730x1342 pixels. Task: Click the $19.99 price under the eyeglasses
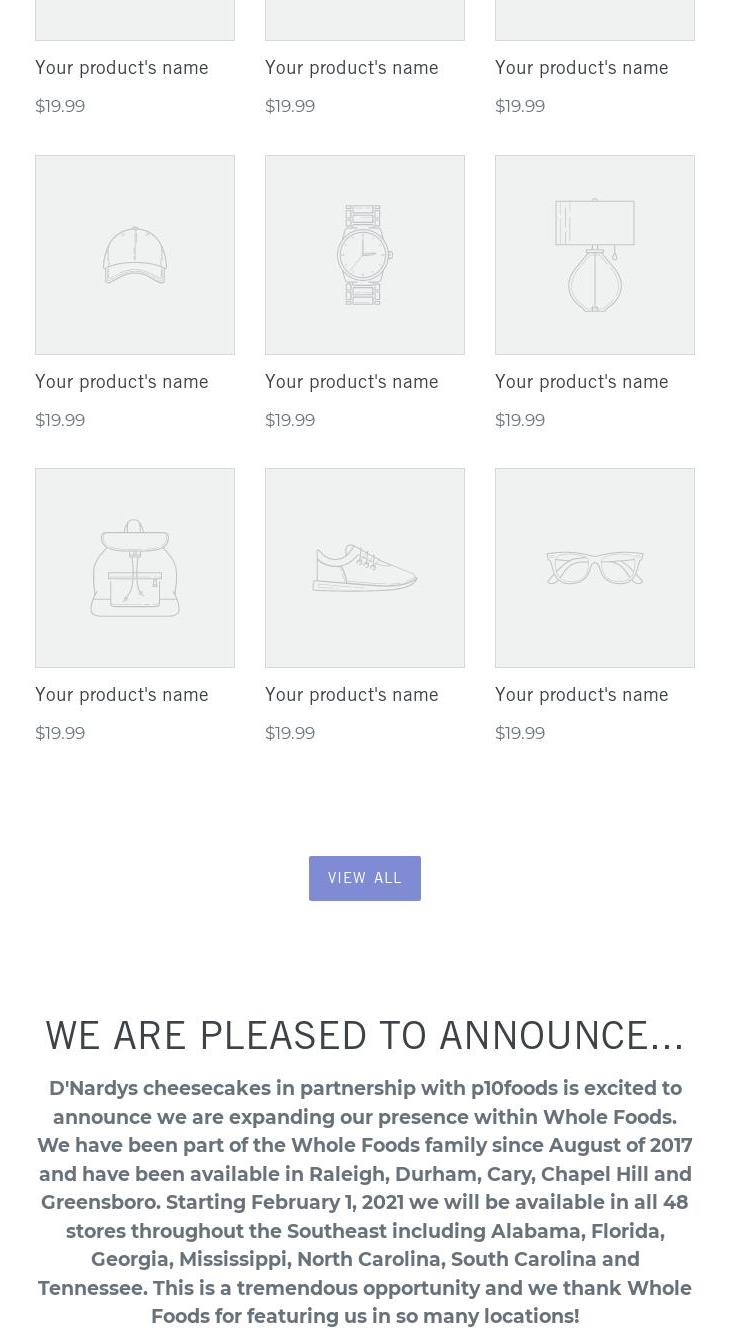tap(520, 734)
